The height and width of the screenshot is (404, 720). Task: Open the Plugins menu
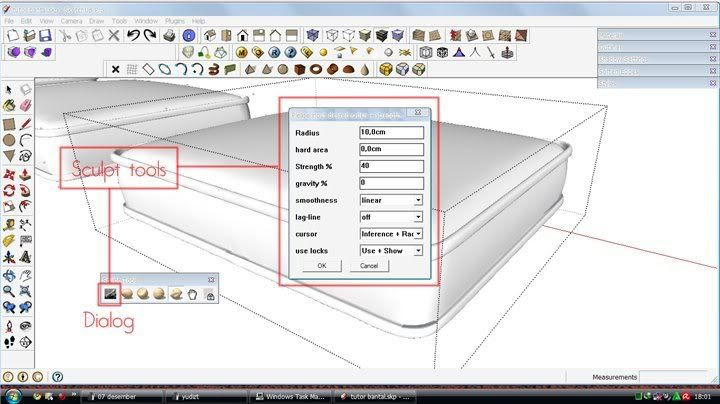tap(174, 21)
